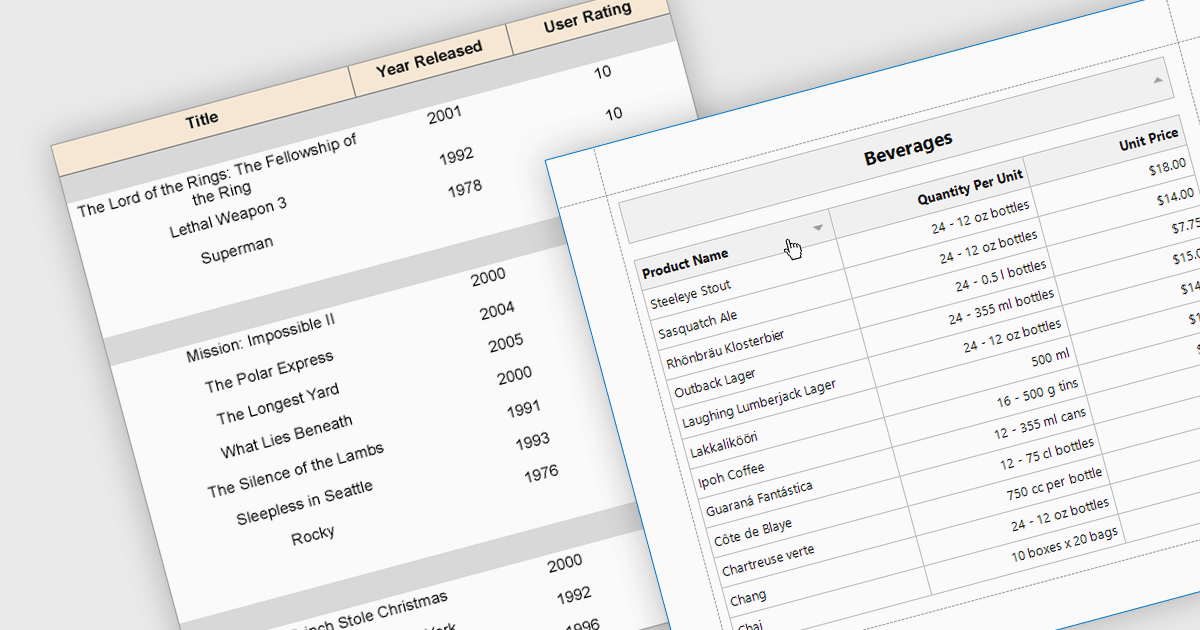1200x630 pixels.
Task: Select the Steeleye Stout product cell
Action: [x=690, y=295]
